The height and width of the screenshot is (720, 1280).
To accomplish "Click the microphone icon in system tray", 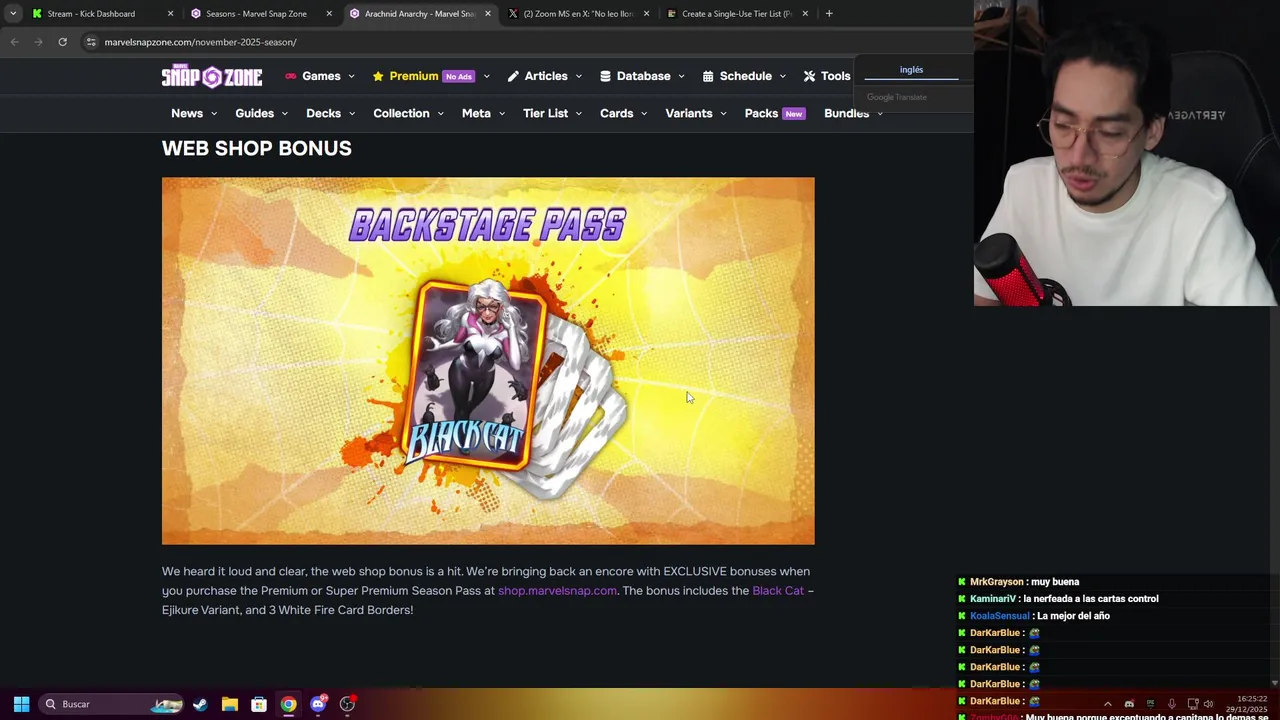I will 1171,704.
